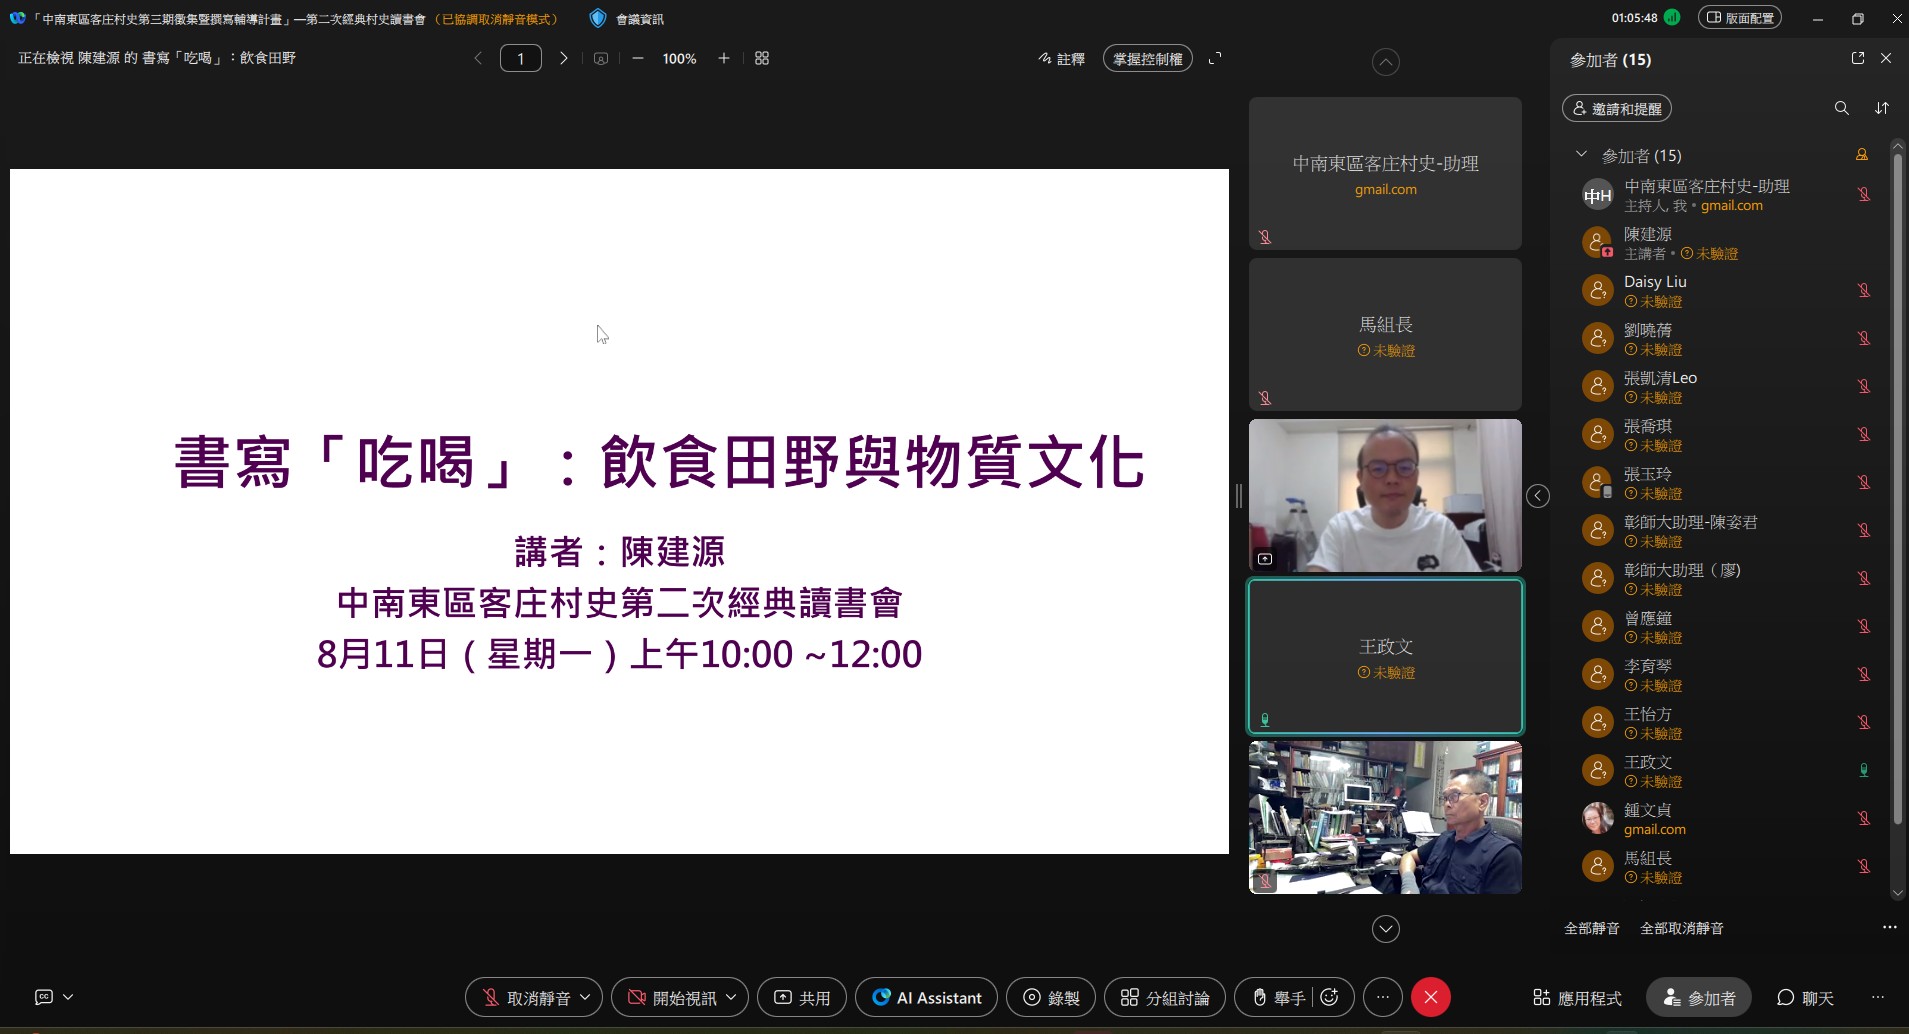Open the emoji reactions picker
The height and width of the screenshot is (1034, 1909).
(1329, 997)
